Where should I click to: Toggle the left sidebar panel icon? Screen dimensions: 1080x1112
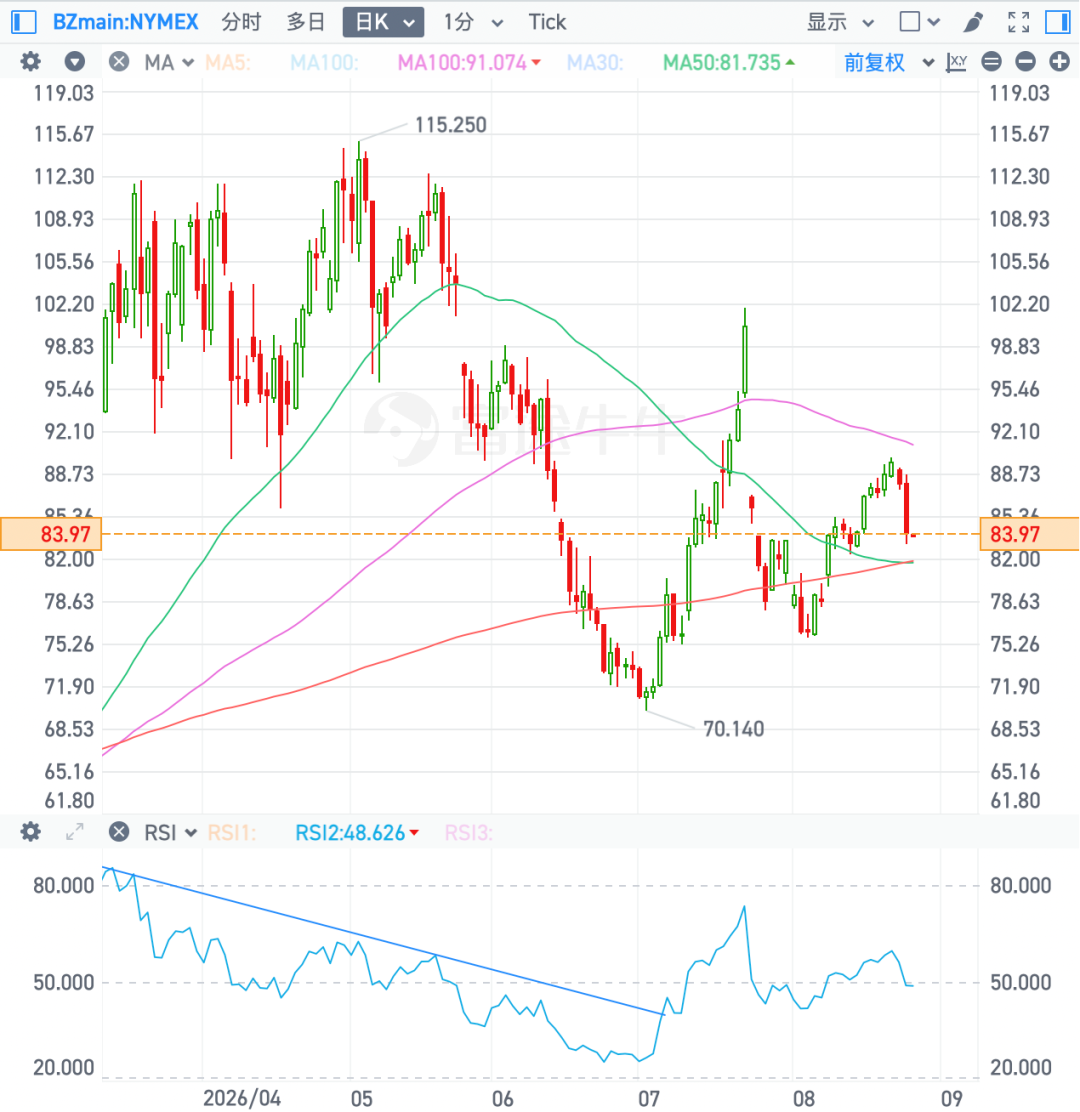click(x=24, y=22)
